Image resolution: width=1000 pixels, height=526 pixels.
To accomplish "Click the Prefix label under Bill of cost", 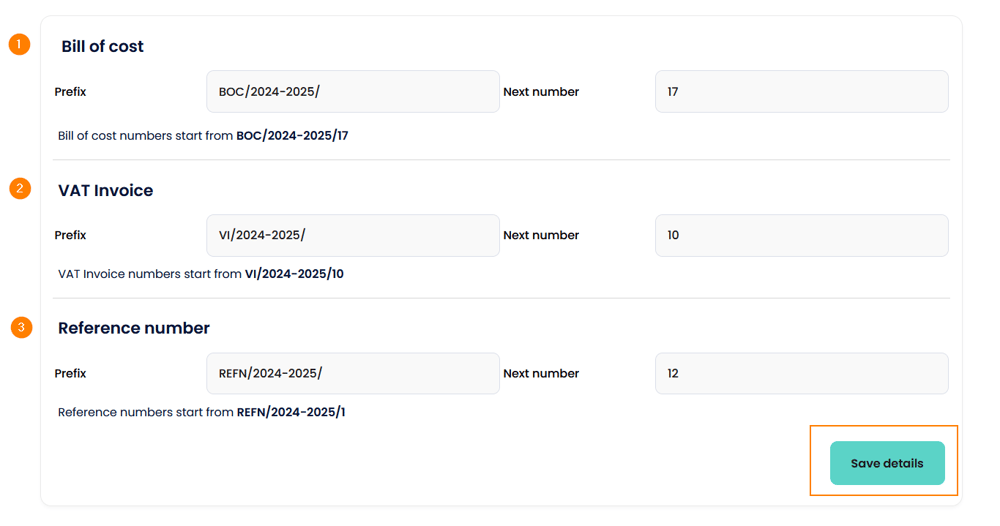I will (x=70, y=92).
